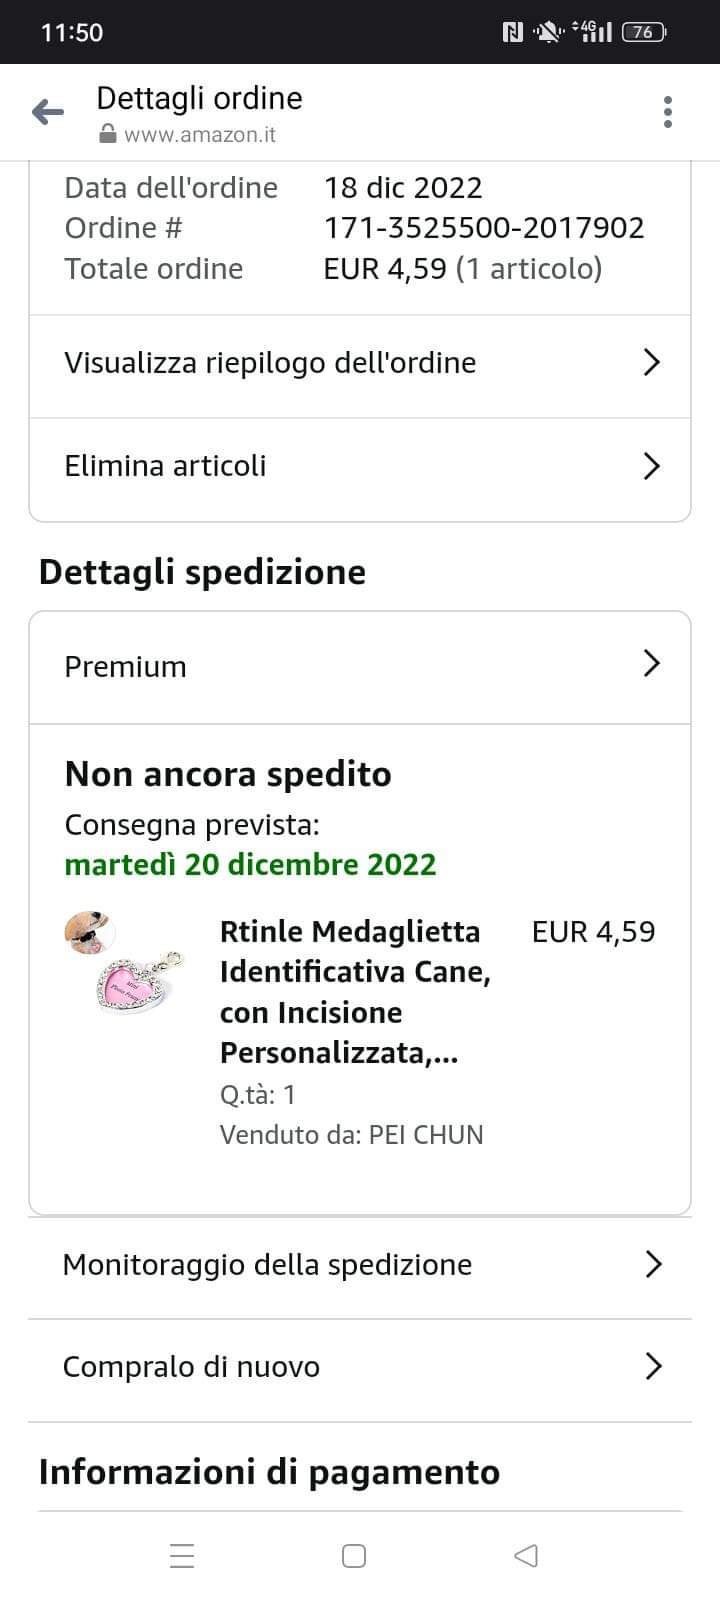Tap the site security padlock icon

108,135
